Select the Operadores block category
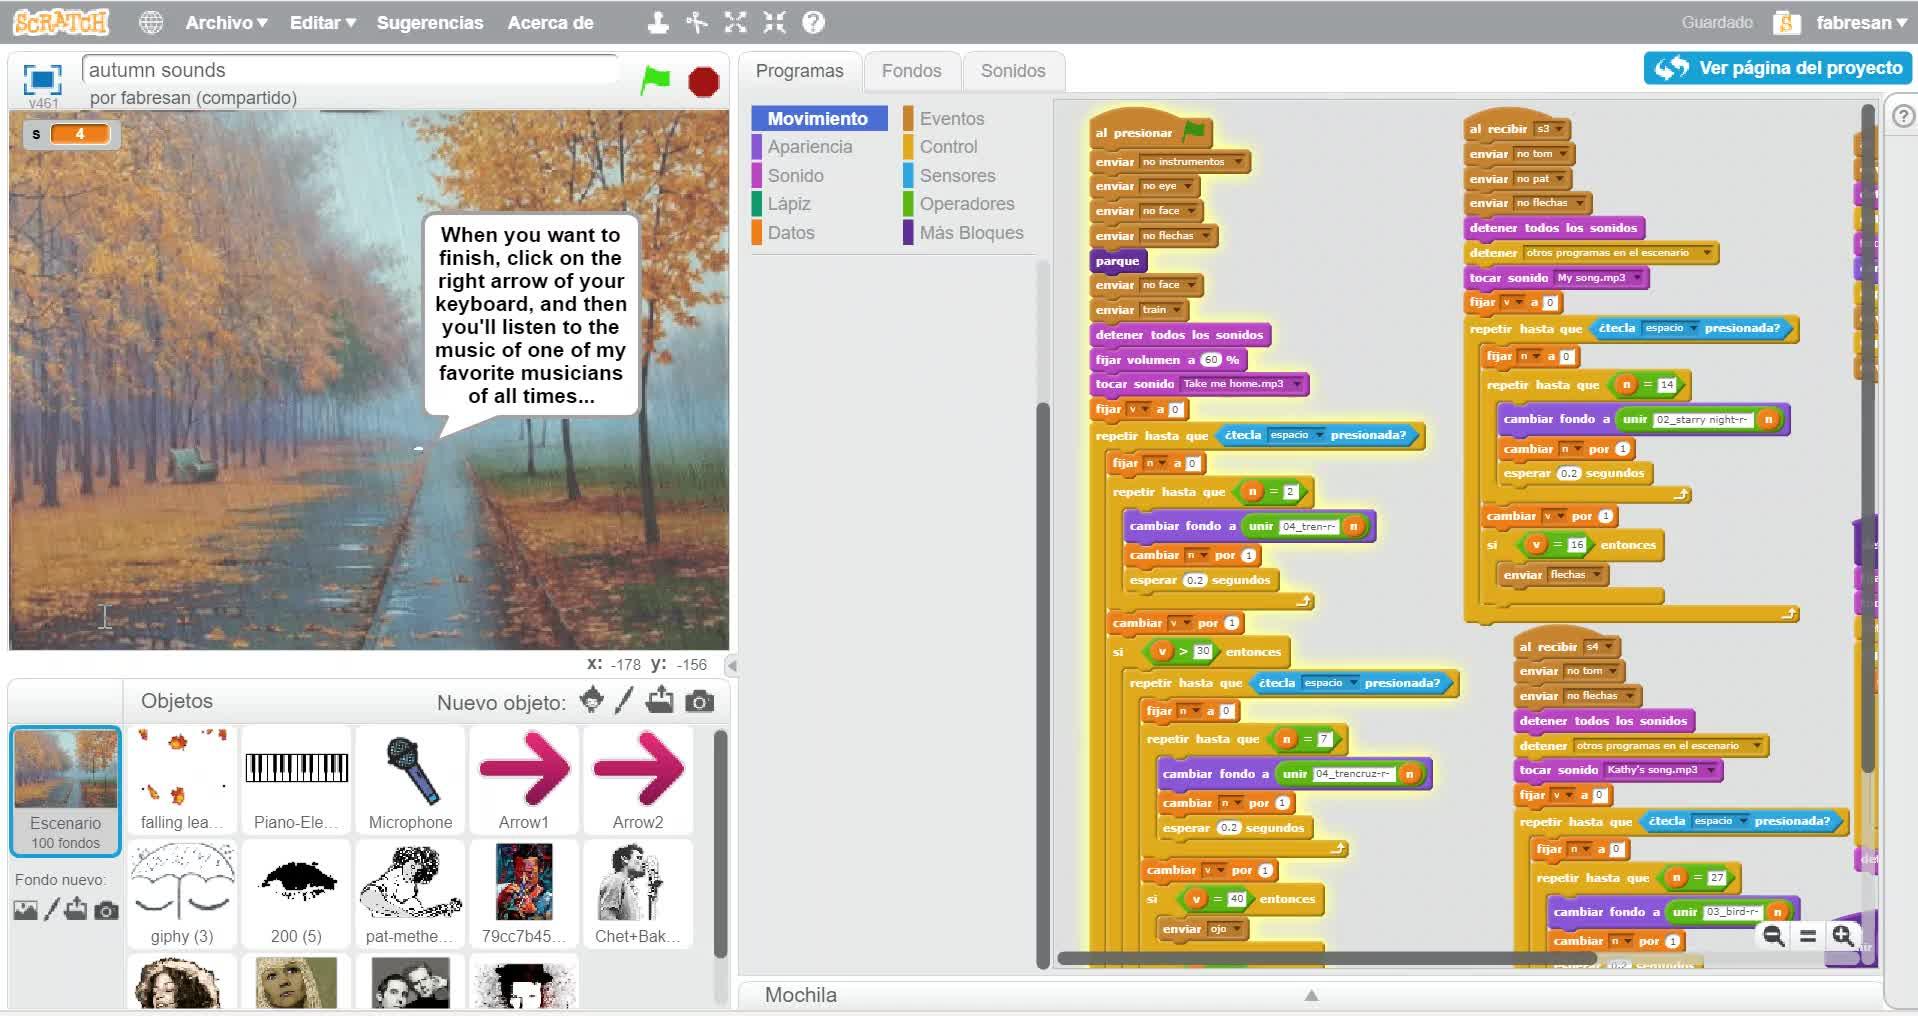The height and width of the screenshot is (1016, 1918). 966,204
